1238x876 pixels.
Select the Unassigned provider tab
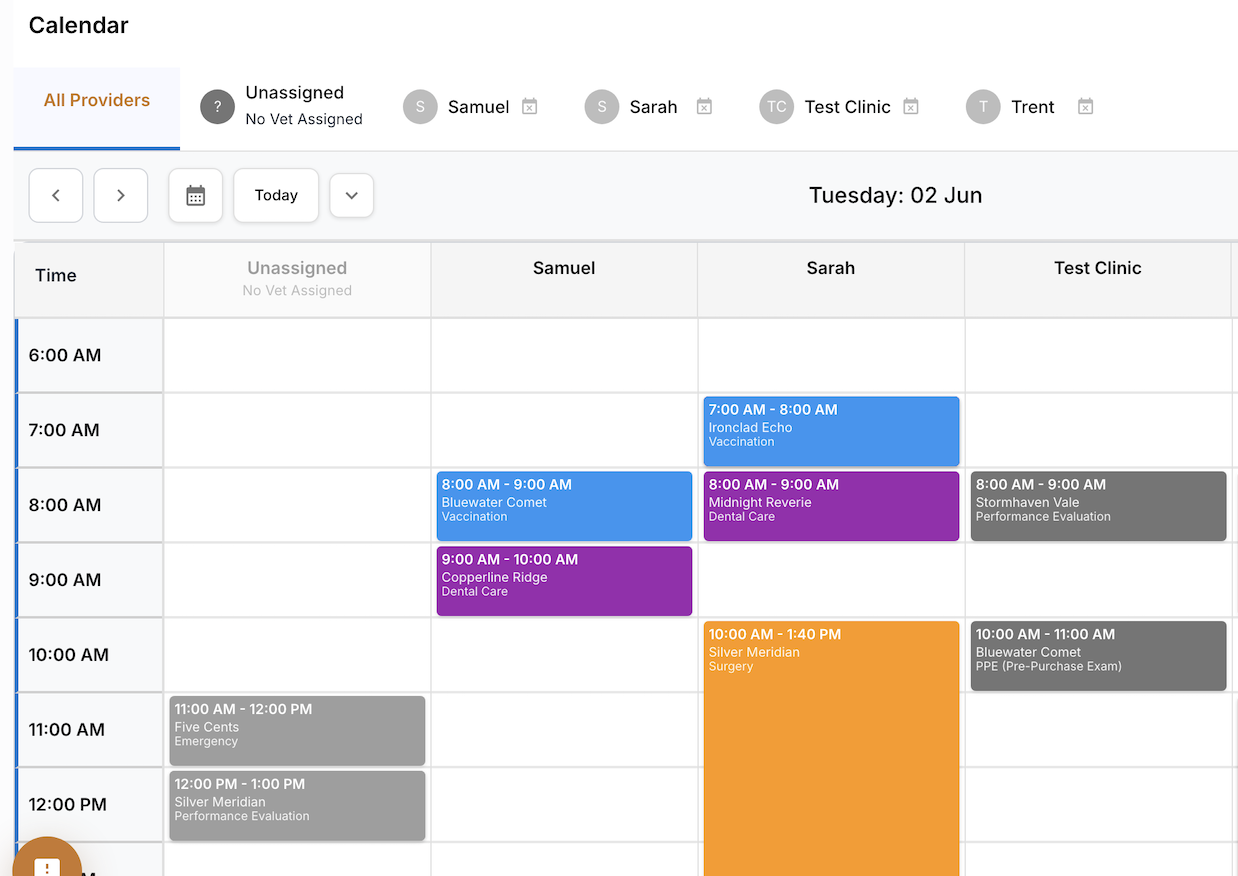click(282, 106)
